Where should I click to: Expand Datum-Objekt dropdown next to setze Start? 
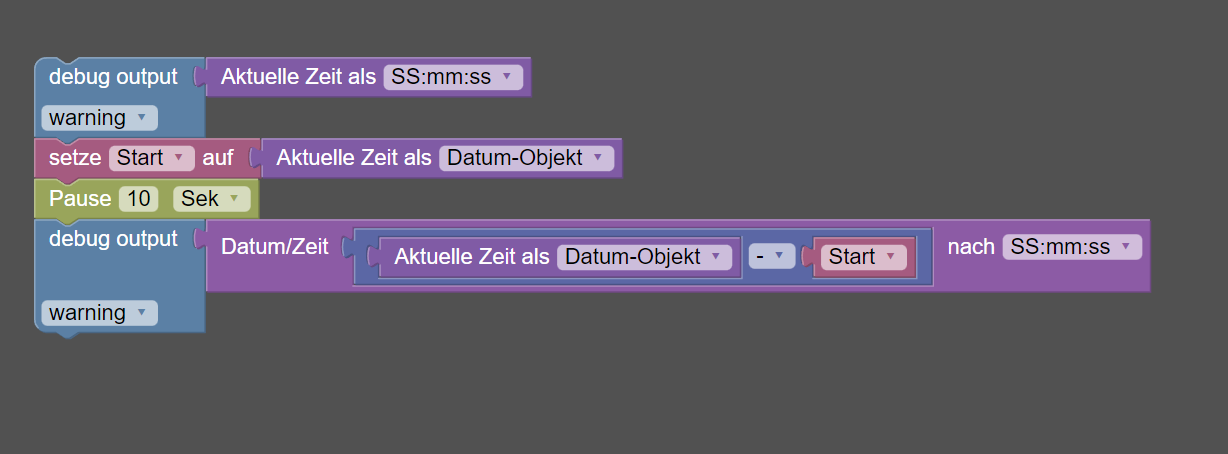[x=526, y=158]
